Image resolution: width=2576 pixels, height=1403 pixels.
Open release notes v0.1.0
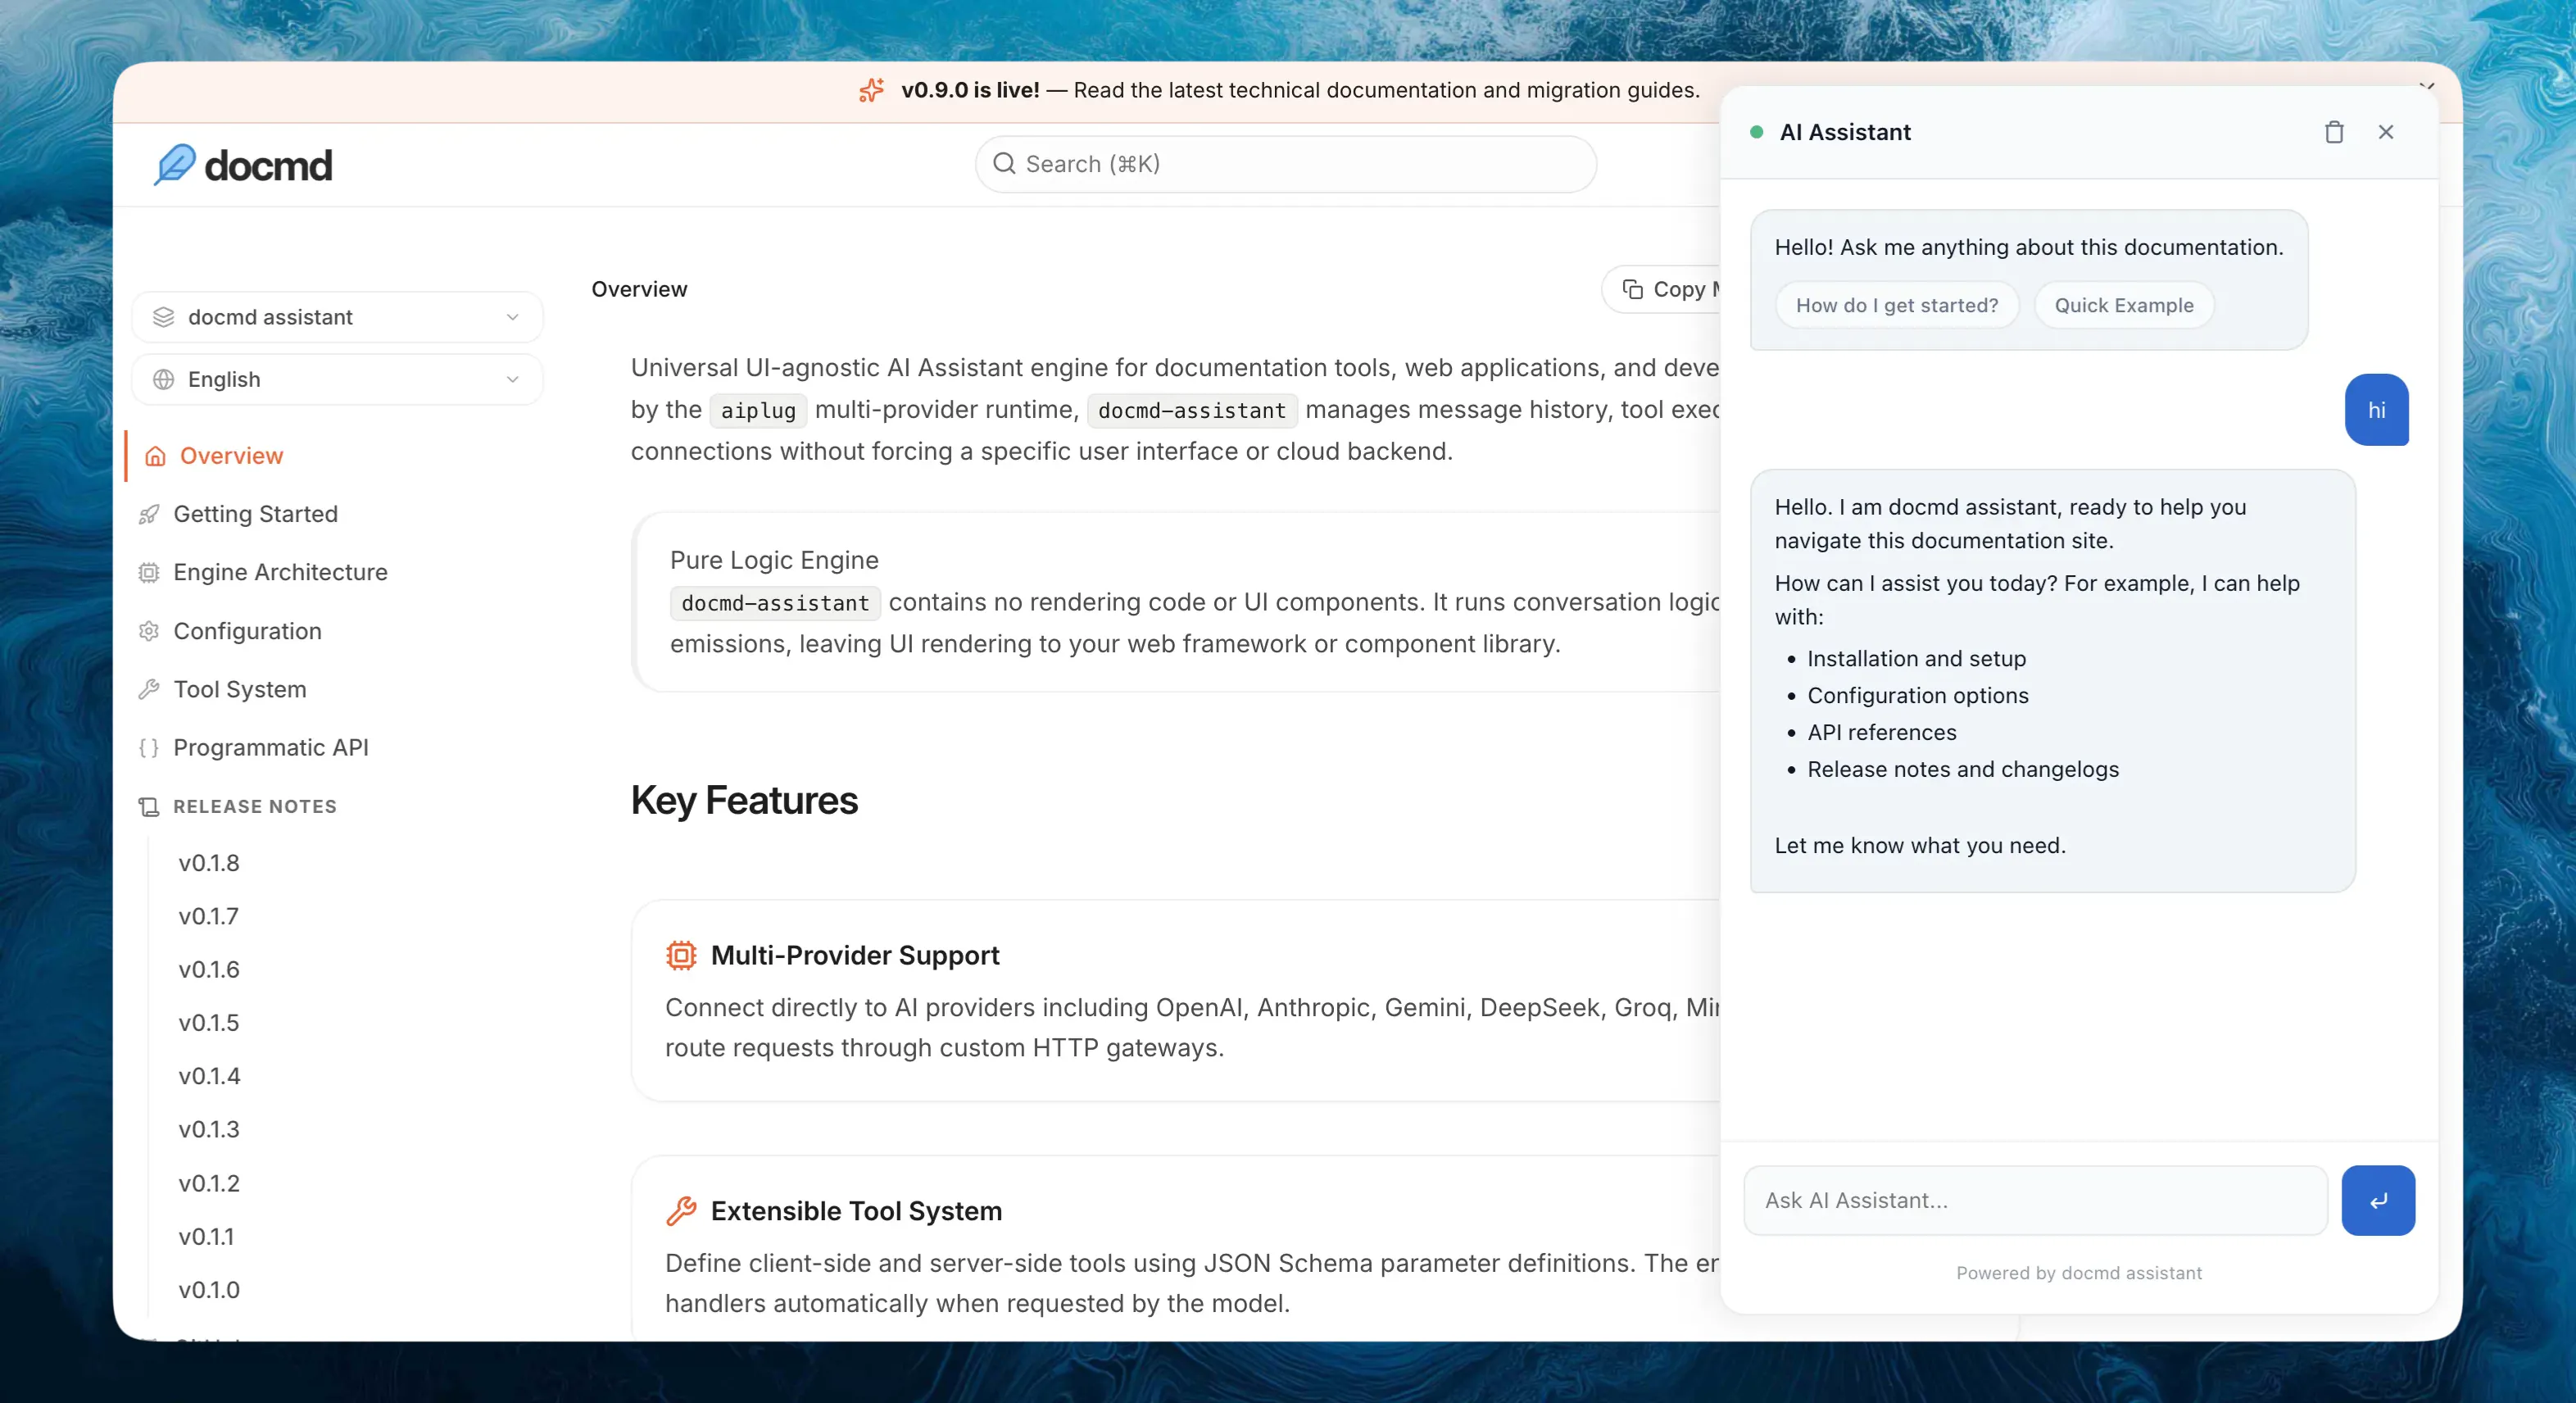(x=209, y=1290)
